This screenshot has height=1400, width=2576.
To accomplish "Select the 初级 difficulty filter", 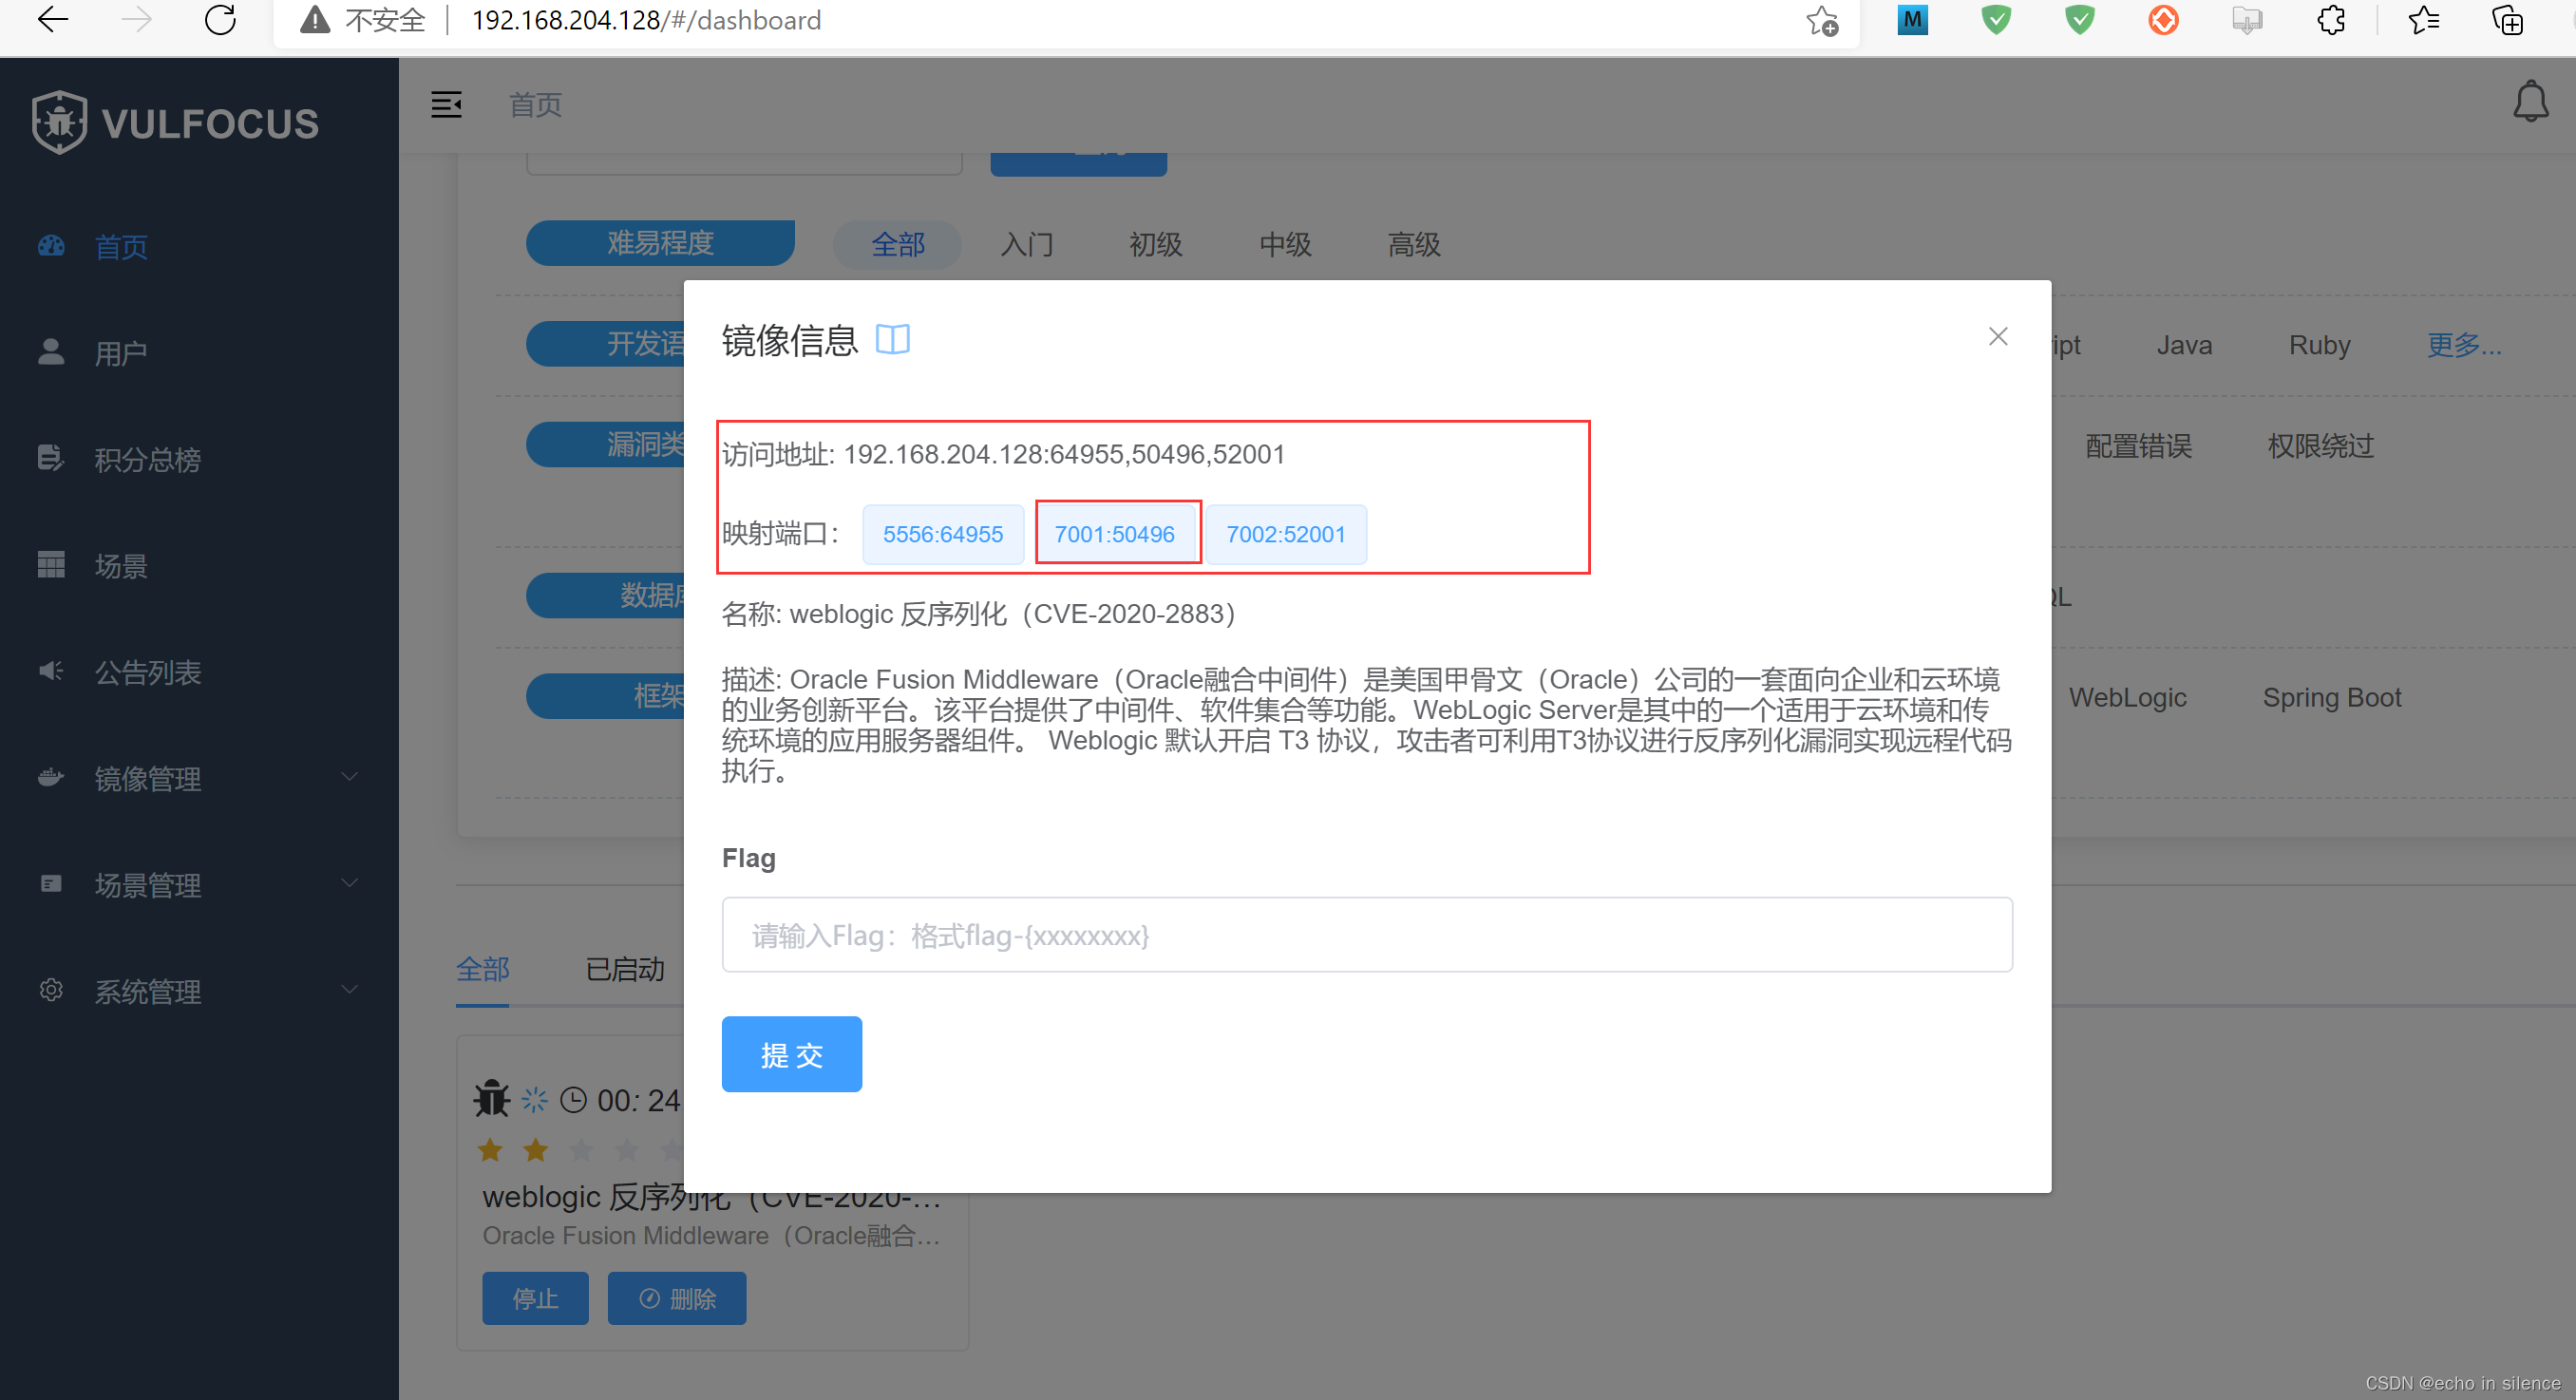I will point(1156,244).
